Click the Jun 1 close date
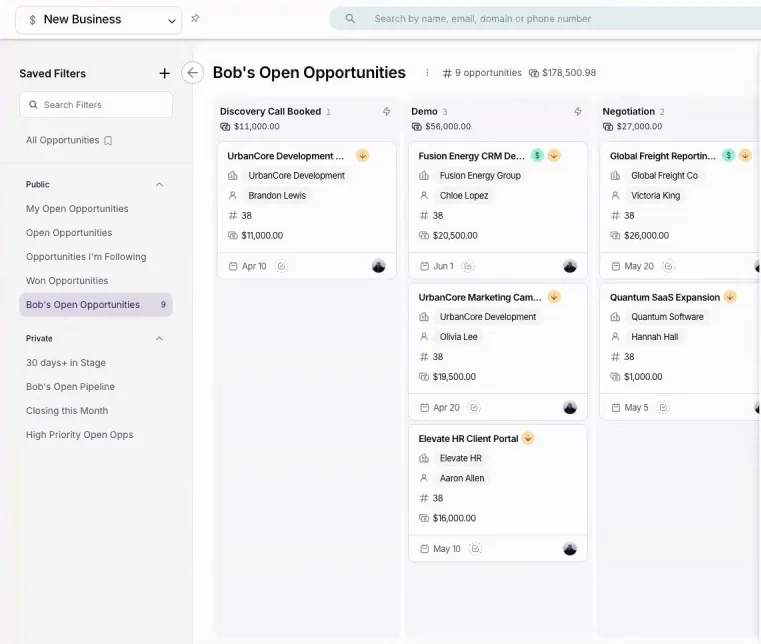761x644 pixels. [443, 266]
